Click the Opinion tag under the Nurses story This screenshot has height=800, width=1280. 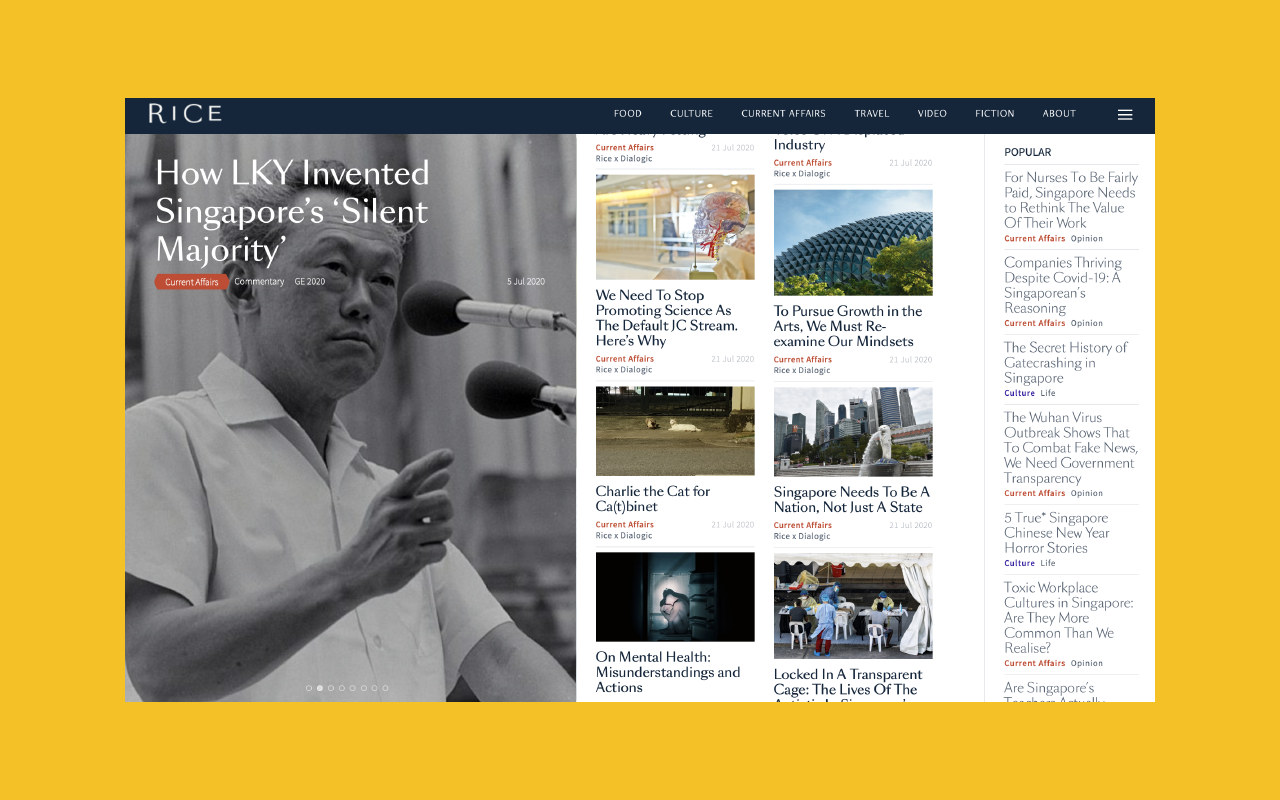click(x=1087, y=238)
